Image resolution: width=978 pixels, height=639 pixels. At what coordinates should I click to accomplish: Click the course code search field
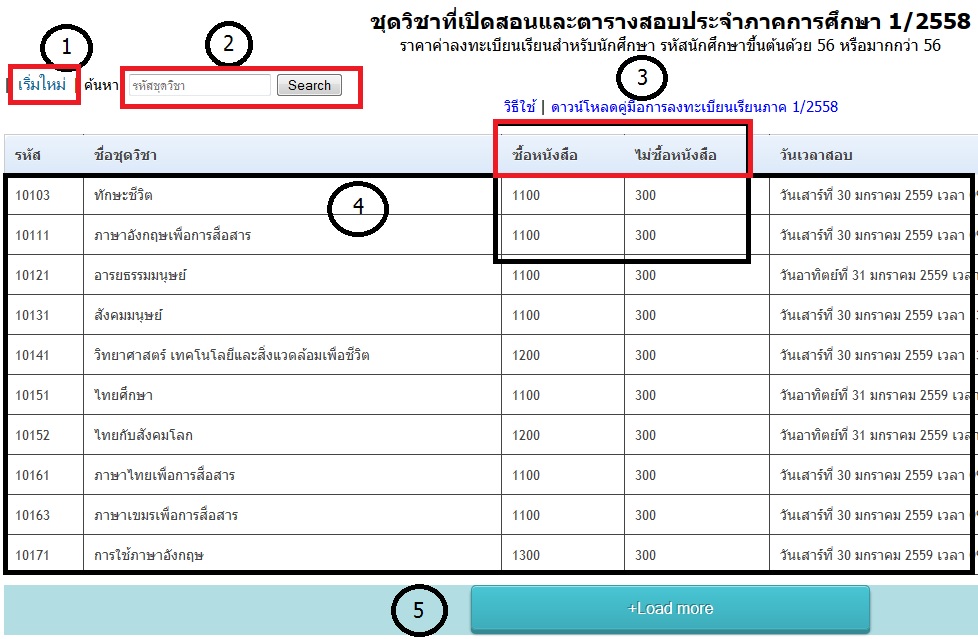click(x=198, y=86)
